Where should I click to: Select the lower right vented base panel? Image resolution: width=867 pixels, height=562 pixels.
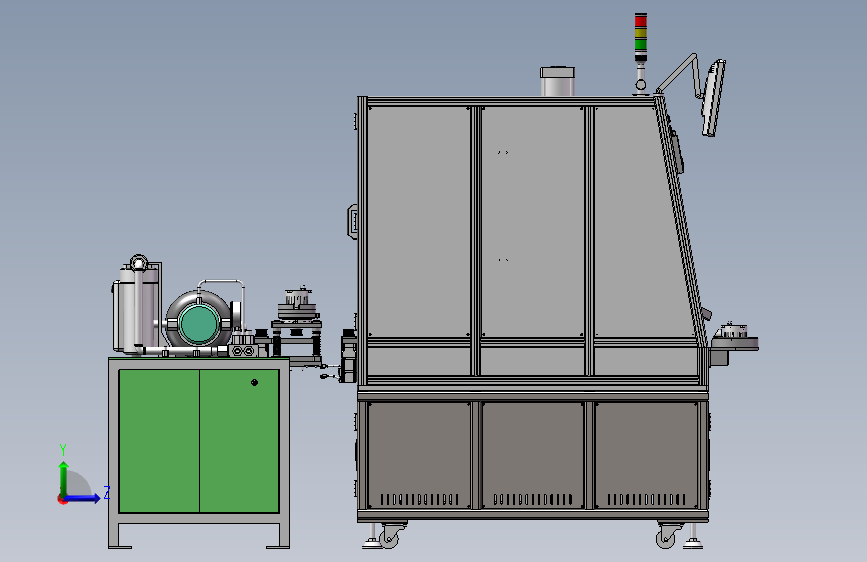(646, 455)
